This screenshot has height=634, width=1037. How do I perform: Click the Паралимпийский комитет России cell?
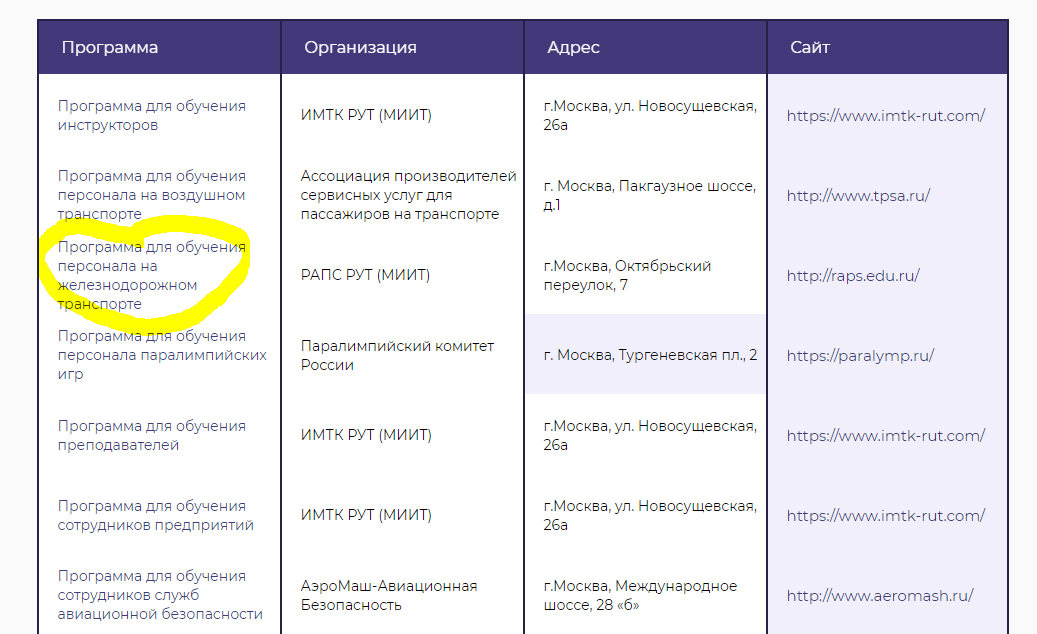click(x=397, y=356)
